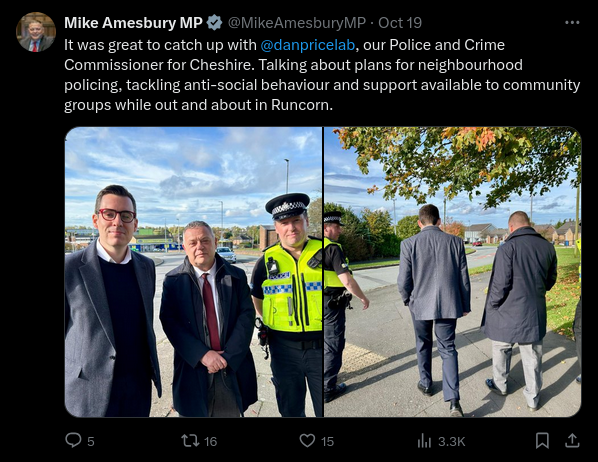Click the like count 15
Viewport: 598px width, 462px height.
click(327, 442)
